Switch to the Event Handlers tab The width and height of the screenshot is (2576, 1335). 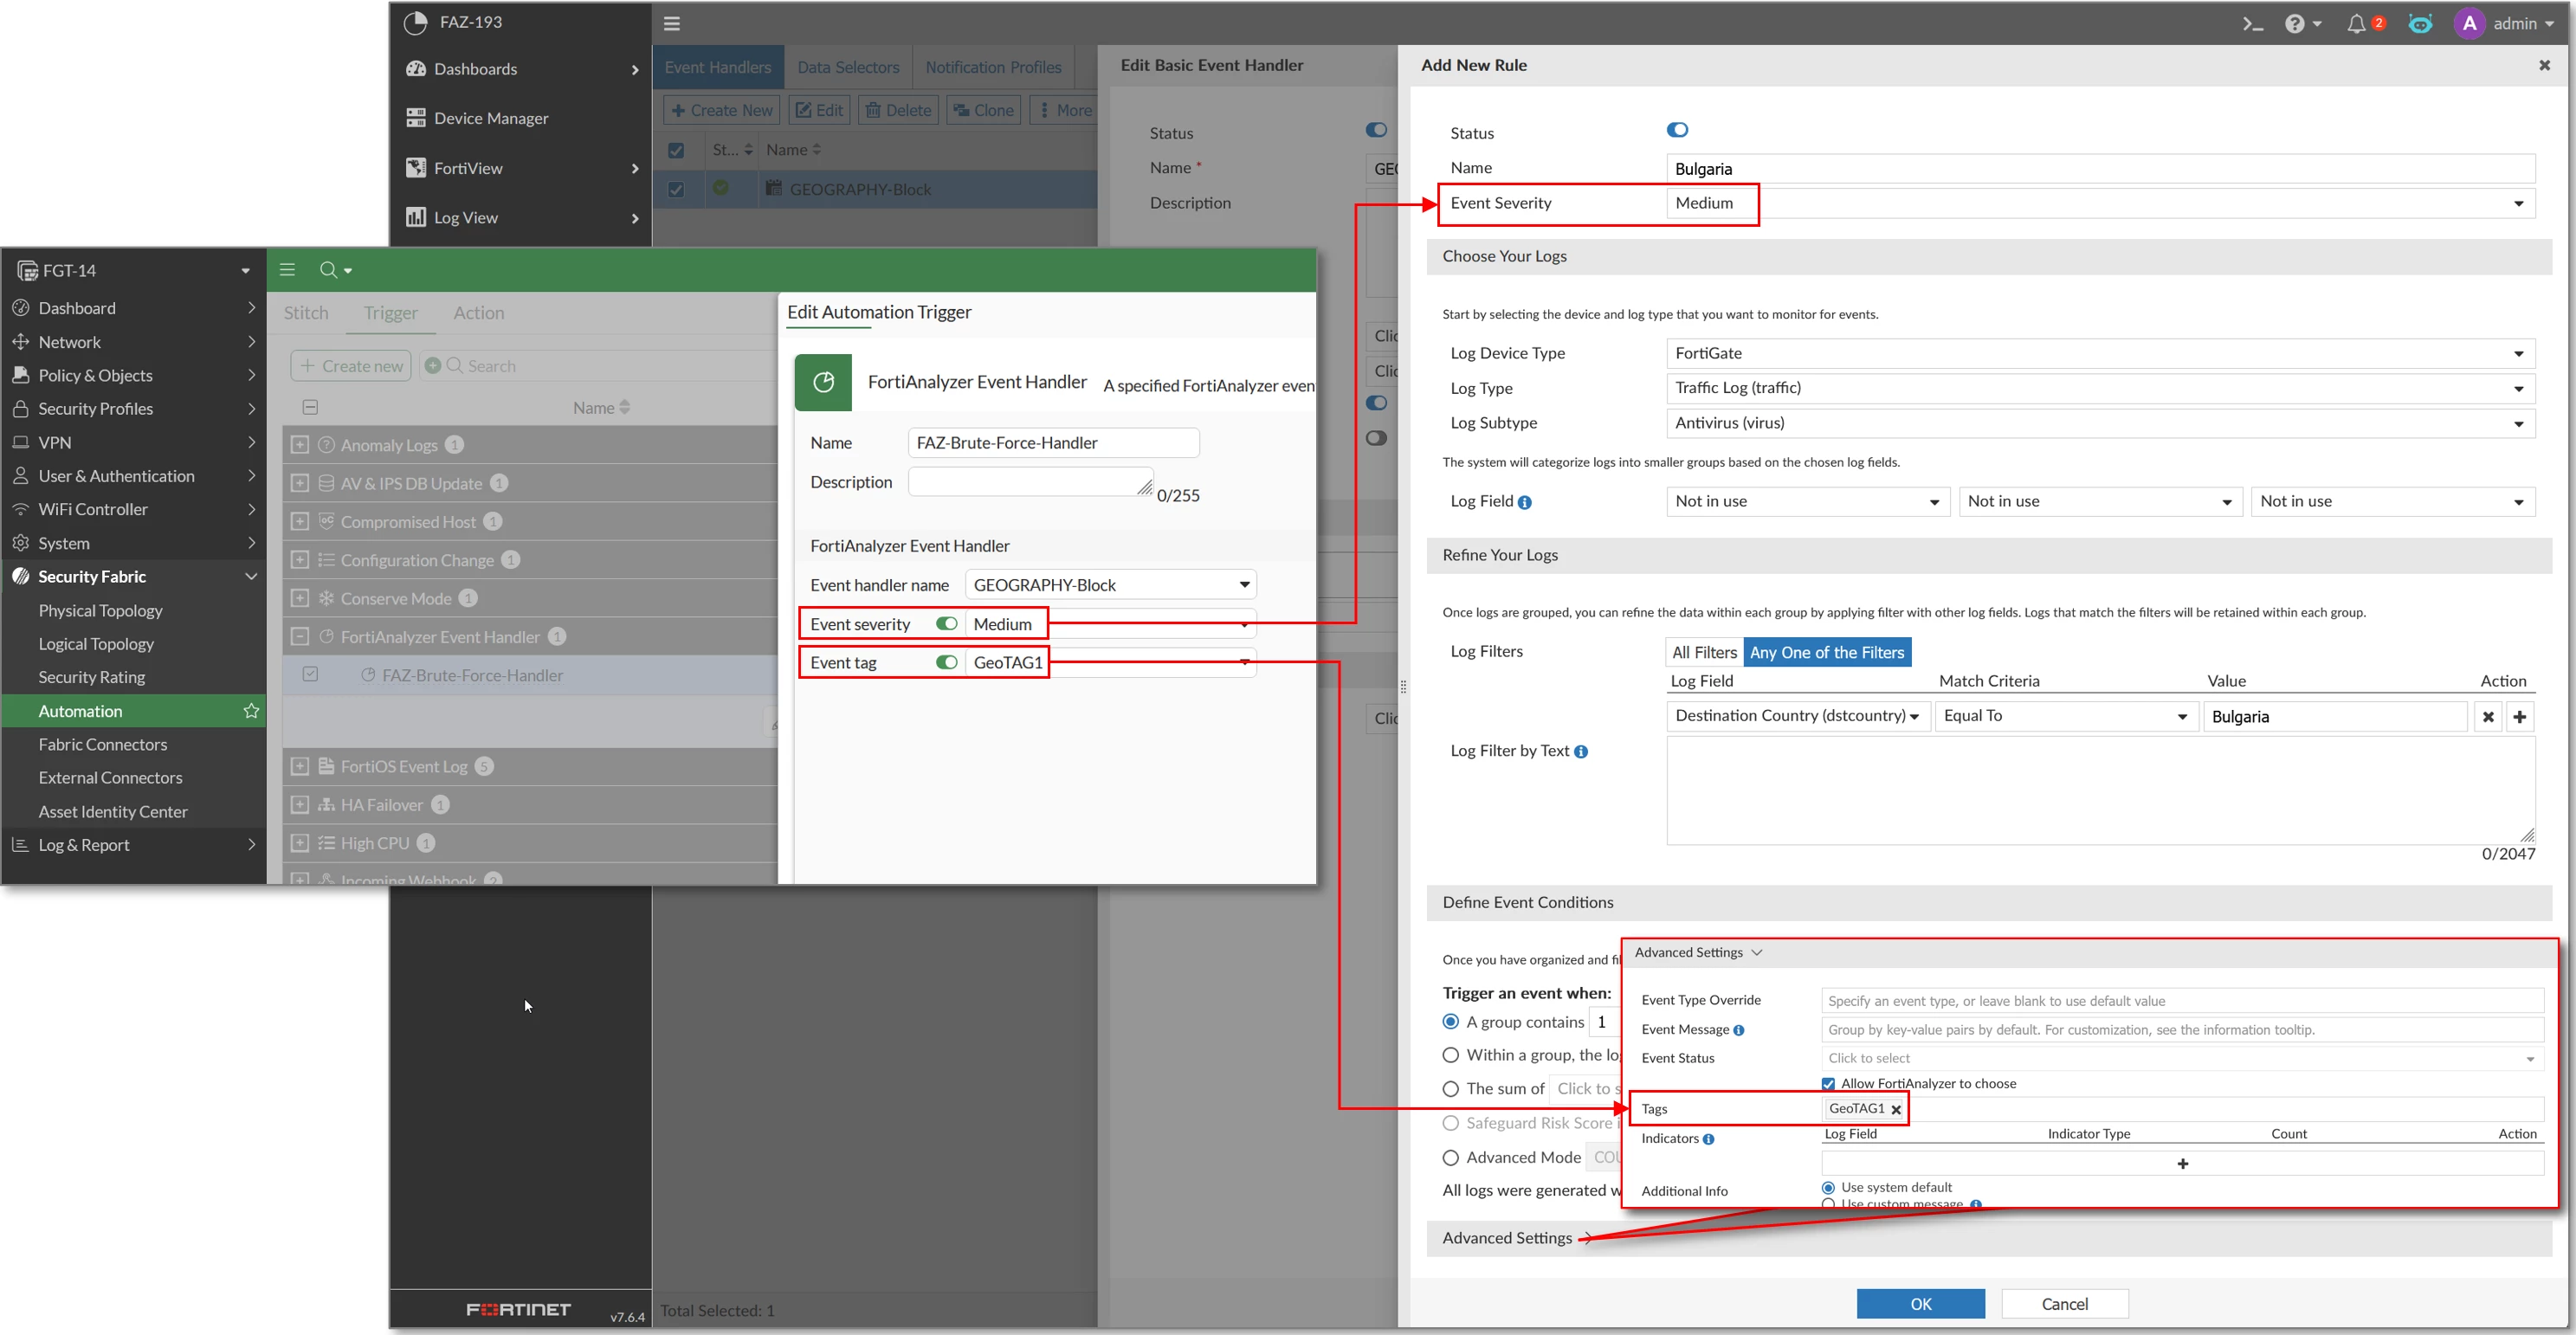click(718, 67)
